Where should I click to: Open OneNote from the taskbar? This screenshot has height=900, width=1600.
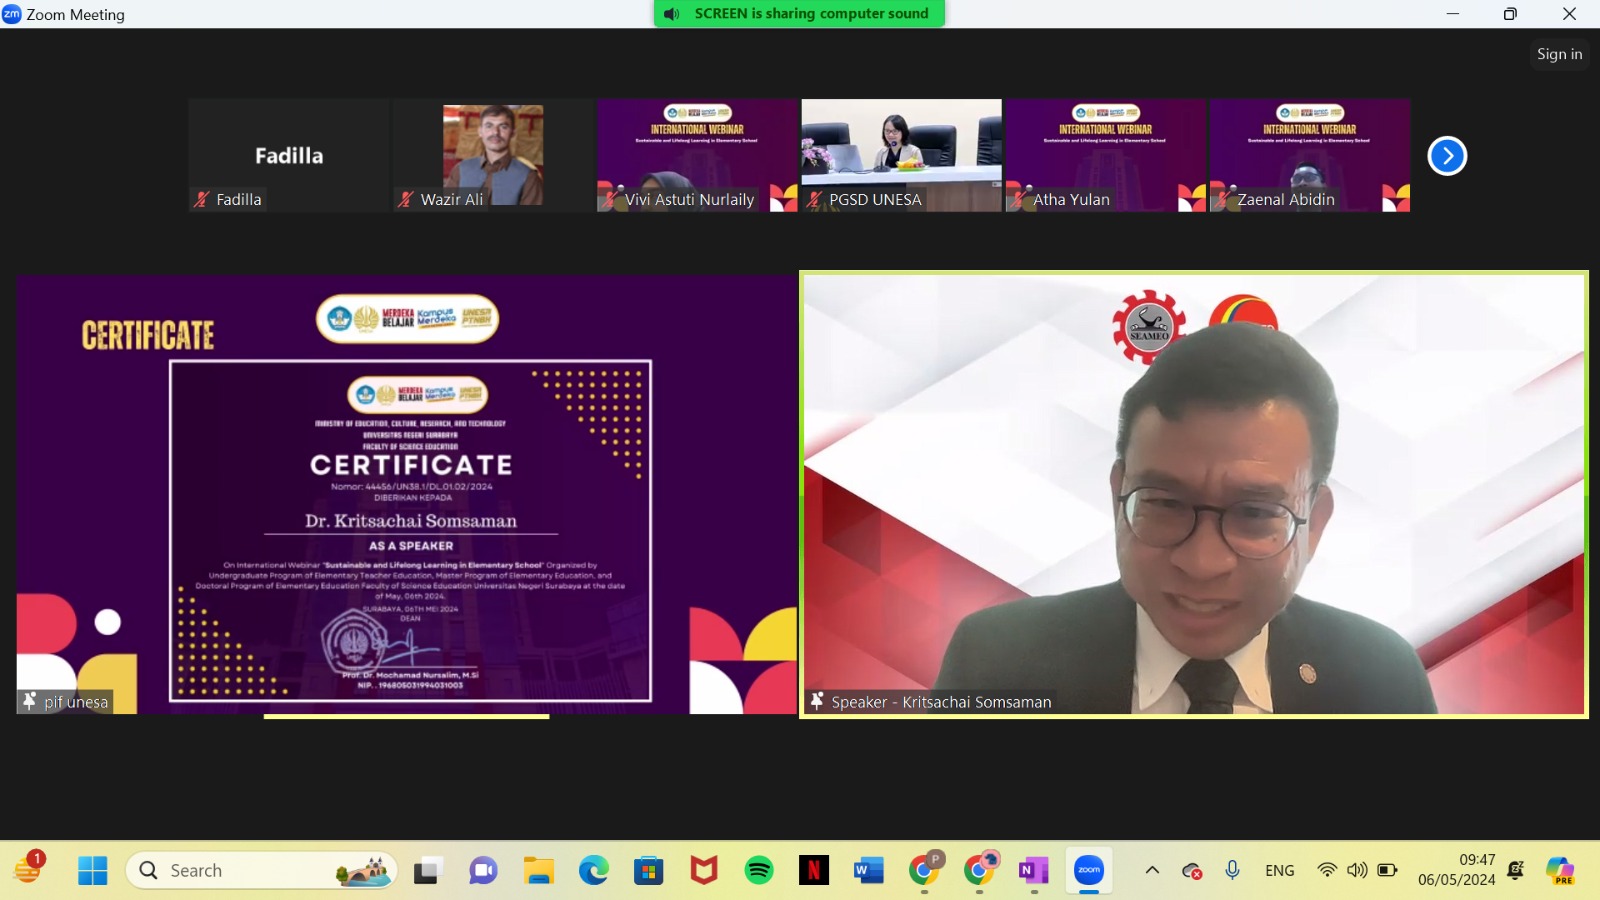pos(1033,871)
